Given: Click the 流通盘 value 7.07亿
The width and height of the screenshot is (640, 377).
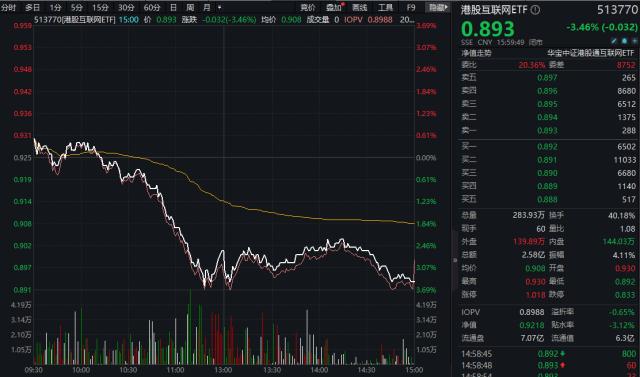Looking at the screenshot, I should [533, 338].
